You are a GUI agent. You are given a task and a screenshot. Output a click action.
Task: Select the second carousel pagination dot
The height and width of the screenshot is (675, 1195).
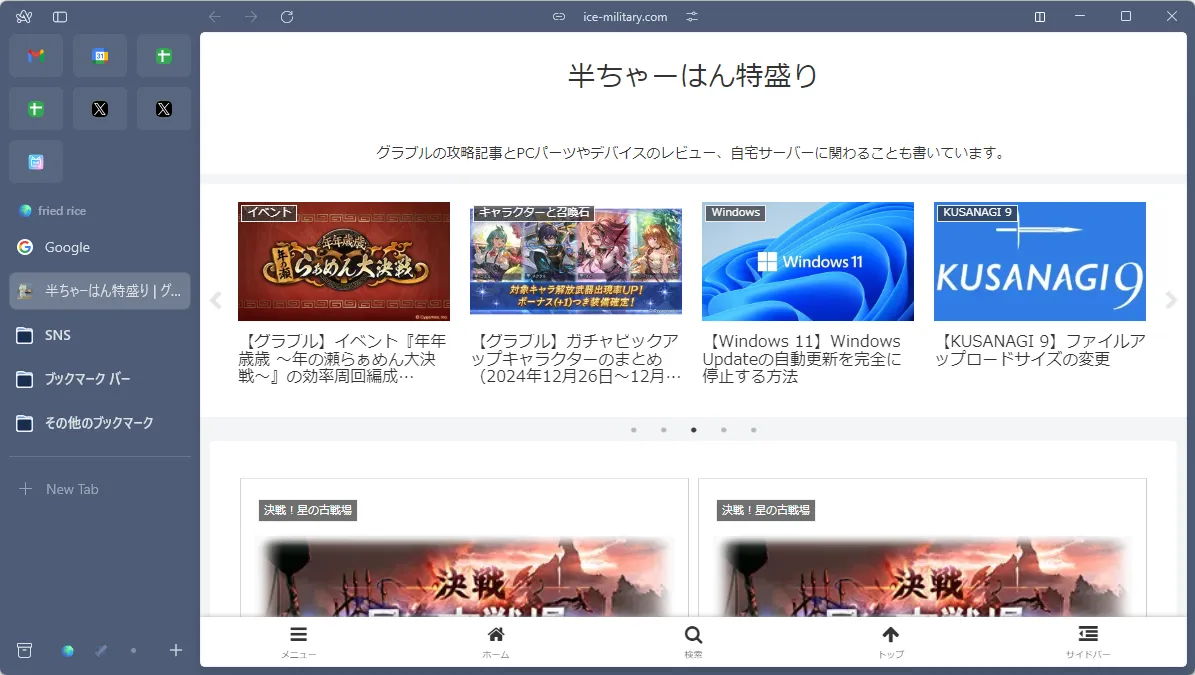click(664, 430)
